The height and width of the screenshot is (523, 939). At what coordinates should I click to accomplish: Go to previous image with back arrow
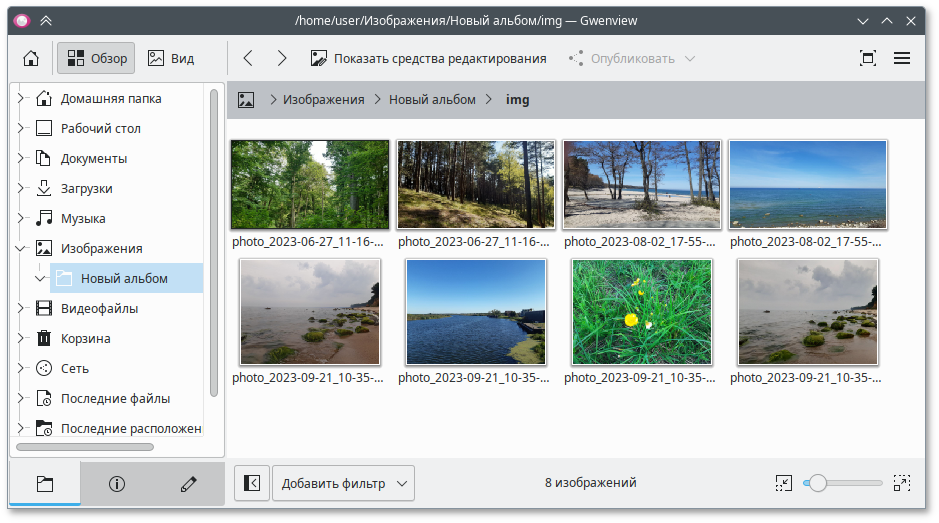248,58
